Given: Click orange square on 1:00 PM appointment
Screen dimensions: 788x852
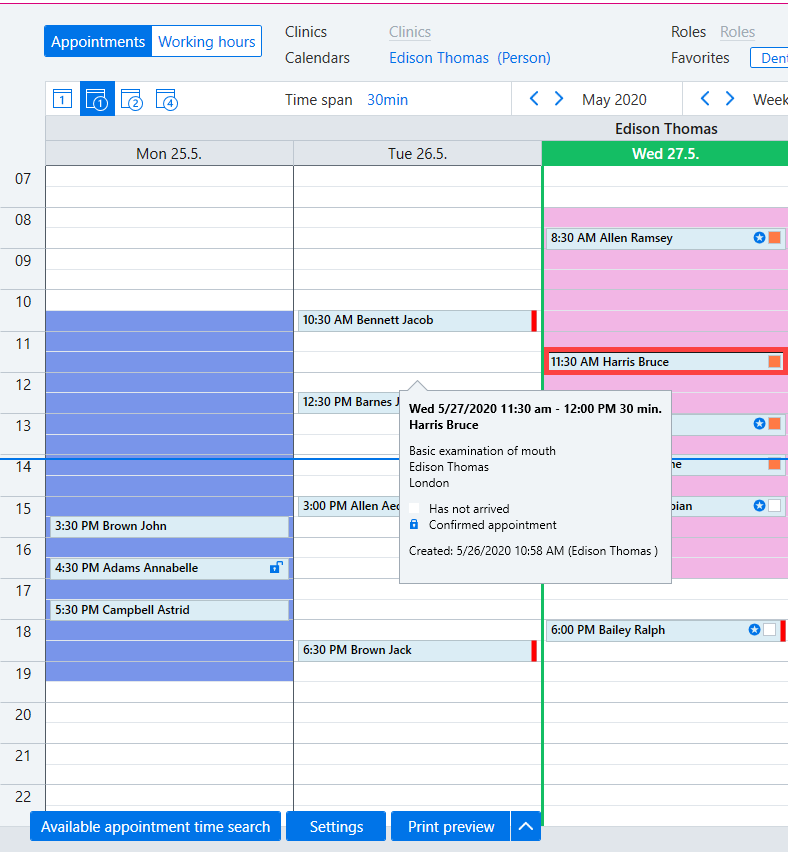Looking at the screenshot, I should [x=774, y=424].
